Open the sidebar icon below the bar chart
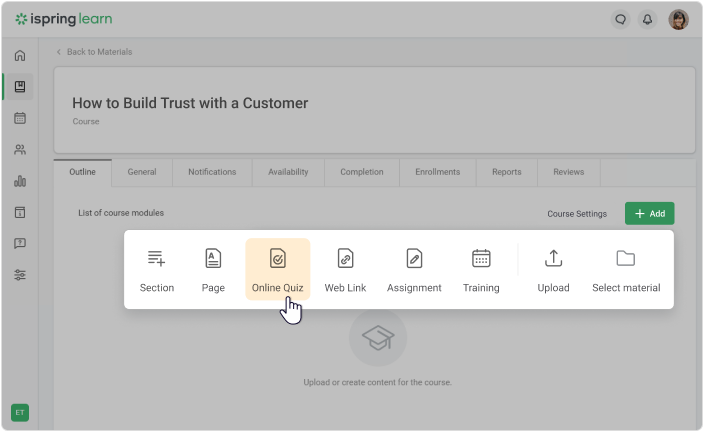The height and width of the screenshot is (432, 704). click(x=20, y=212)
